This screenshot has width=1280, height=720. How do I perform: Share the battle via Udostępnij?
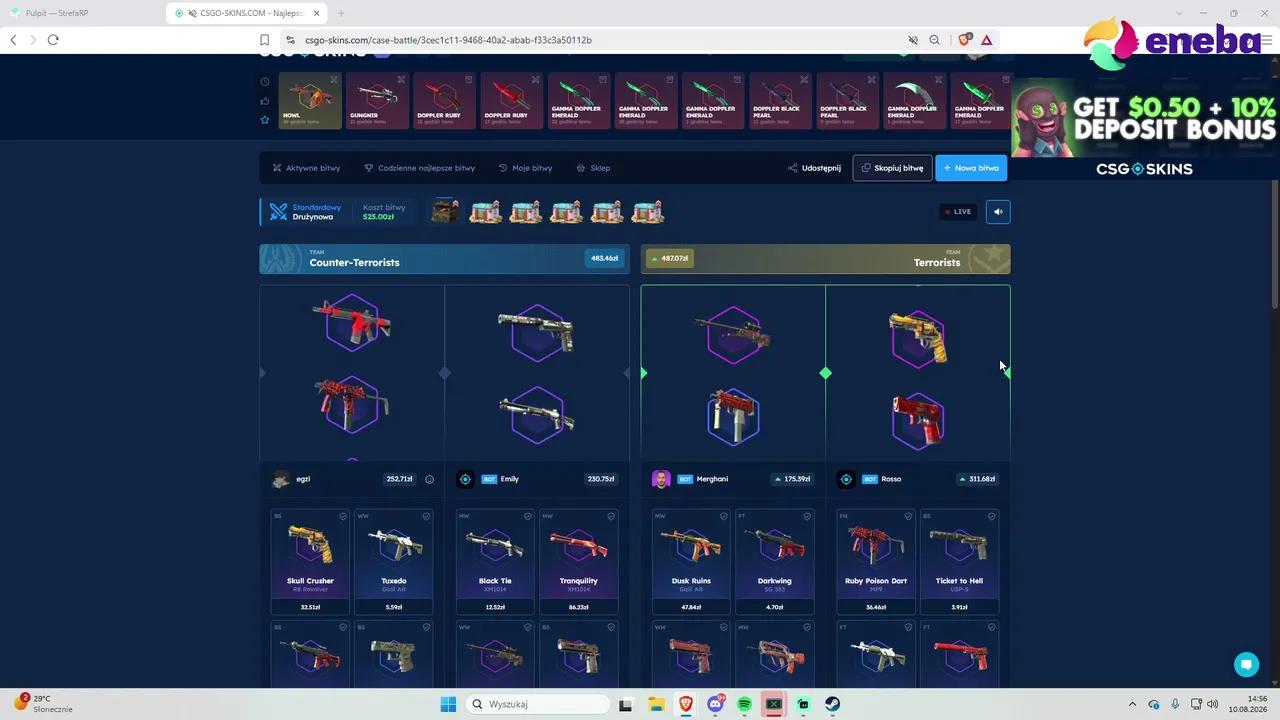coord(814,168)
